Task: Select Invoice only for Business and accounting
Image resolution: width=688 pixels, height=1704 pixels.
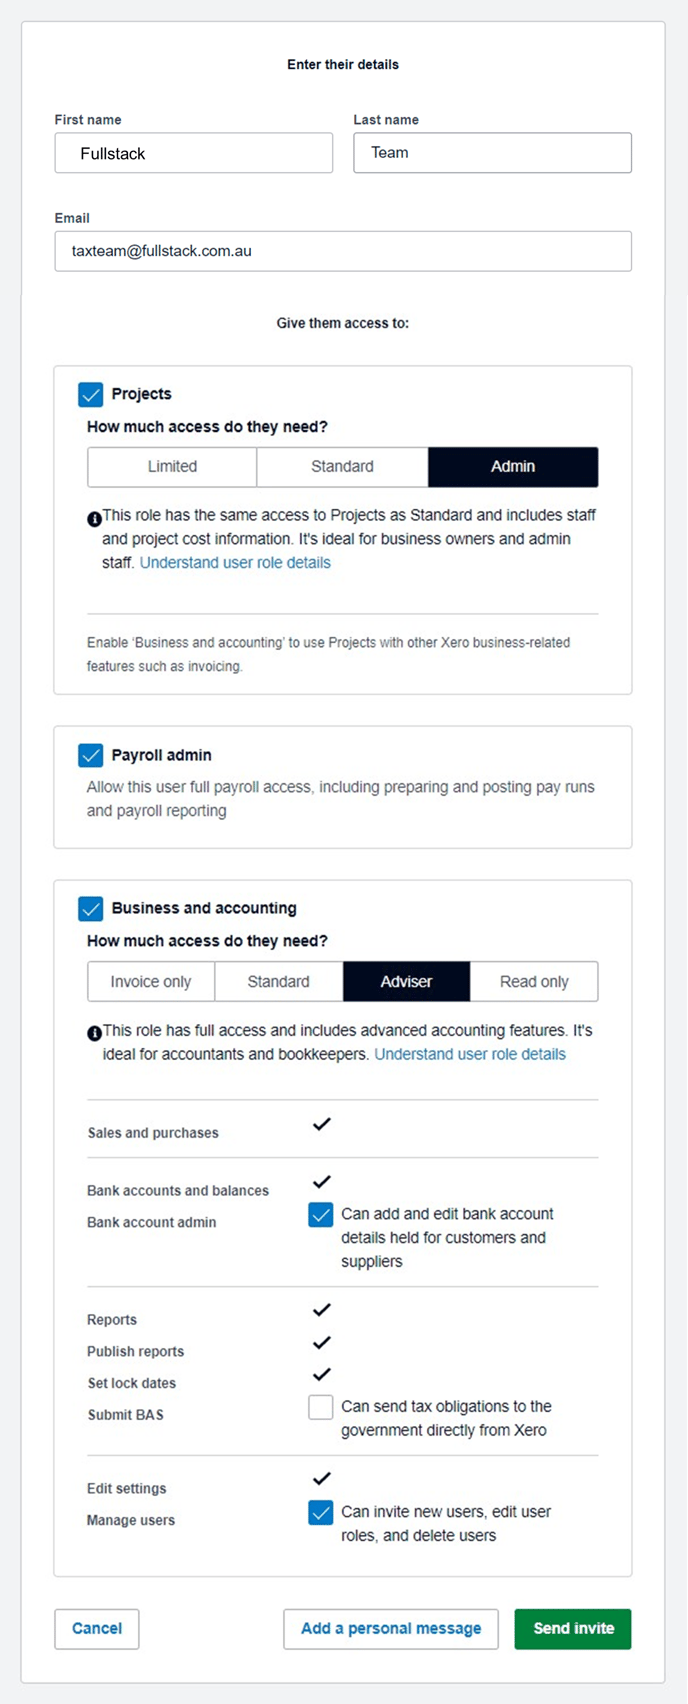Action: click(x=150, y=981)
